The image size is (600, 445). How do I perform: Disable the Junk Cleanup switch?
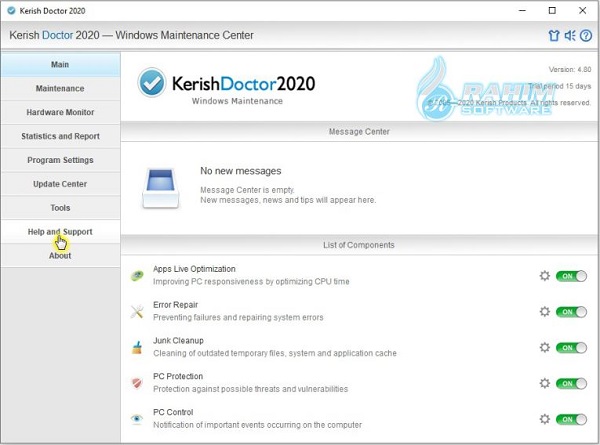click(571, 347)
